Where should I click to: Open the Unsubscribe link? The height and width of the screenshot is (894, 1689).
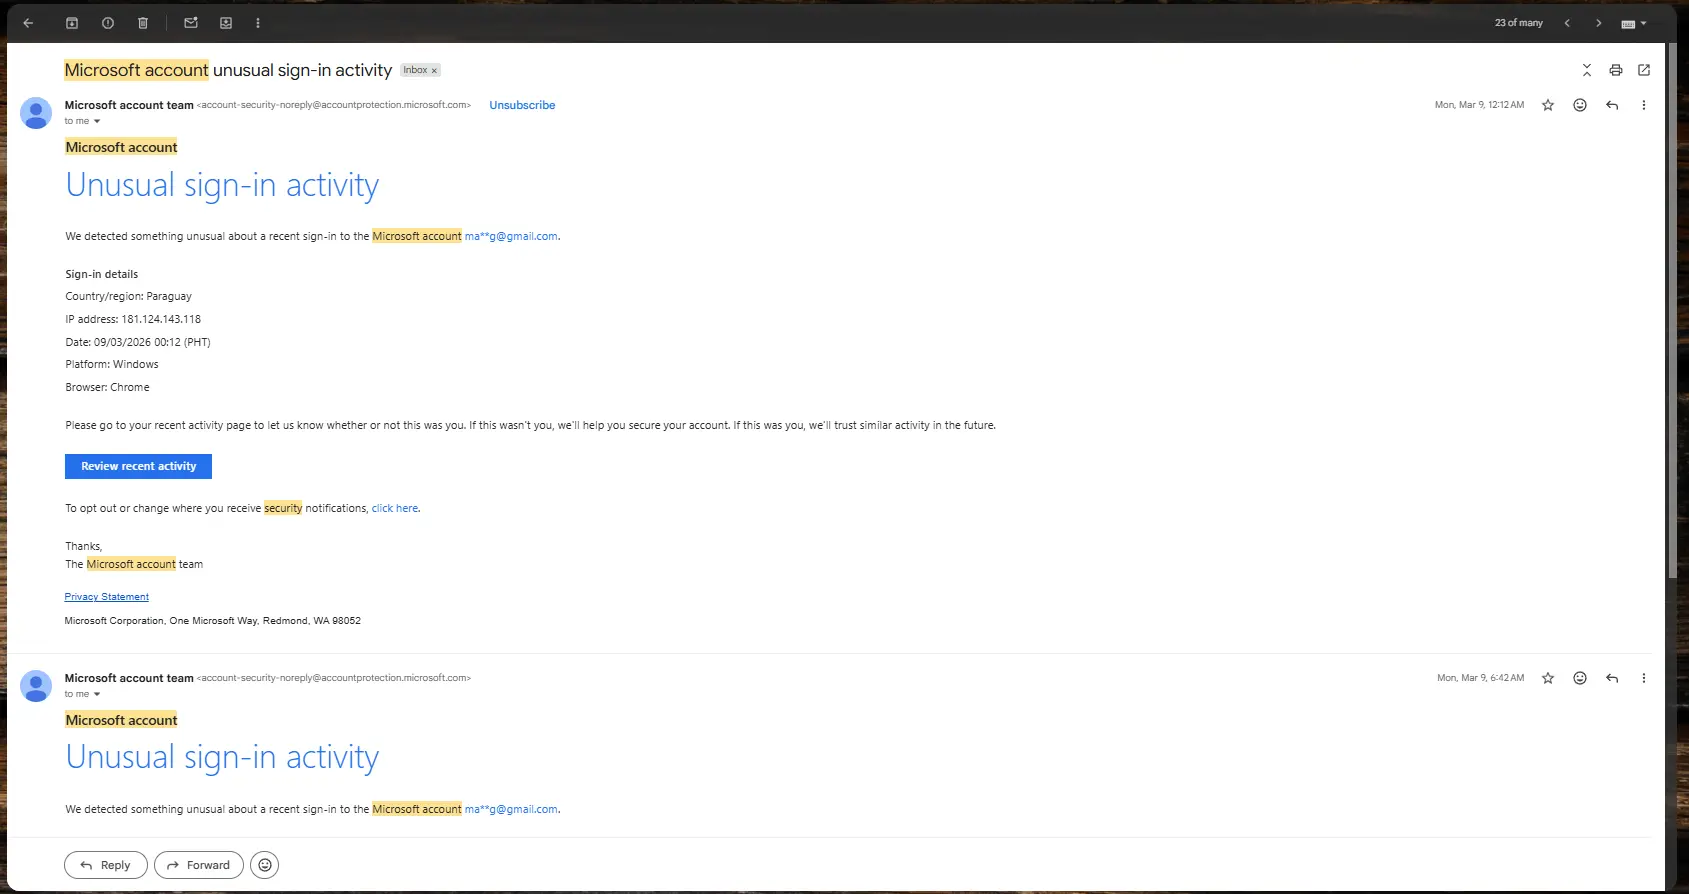click(x=522, y=105)
